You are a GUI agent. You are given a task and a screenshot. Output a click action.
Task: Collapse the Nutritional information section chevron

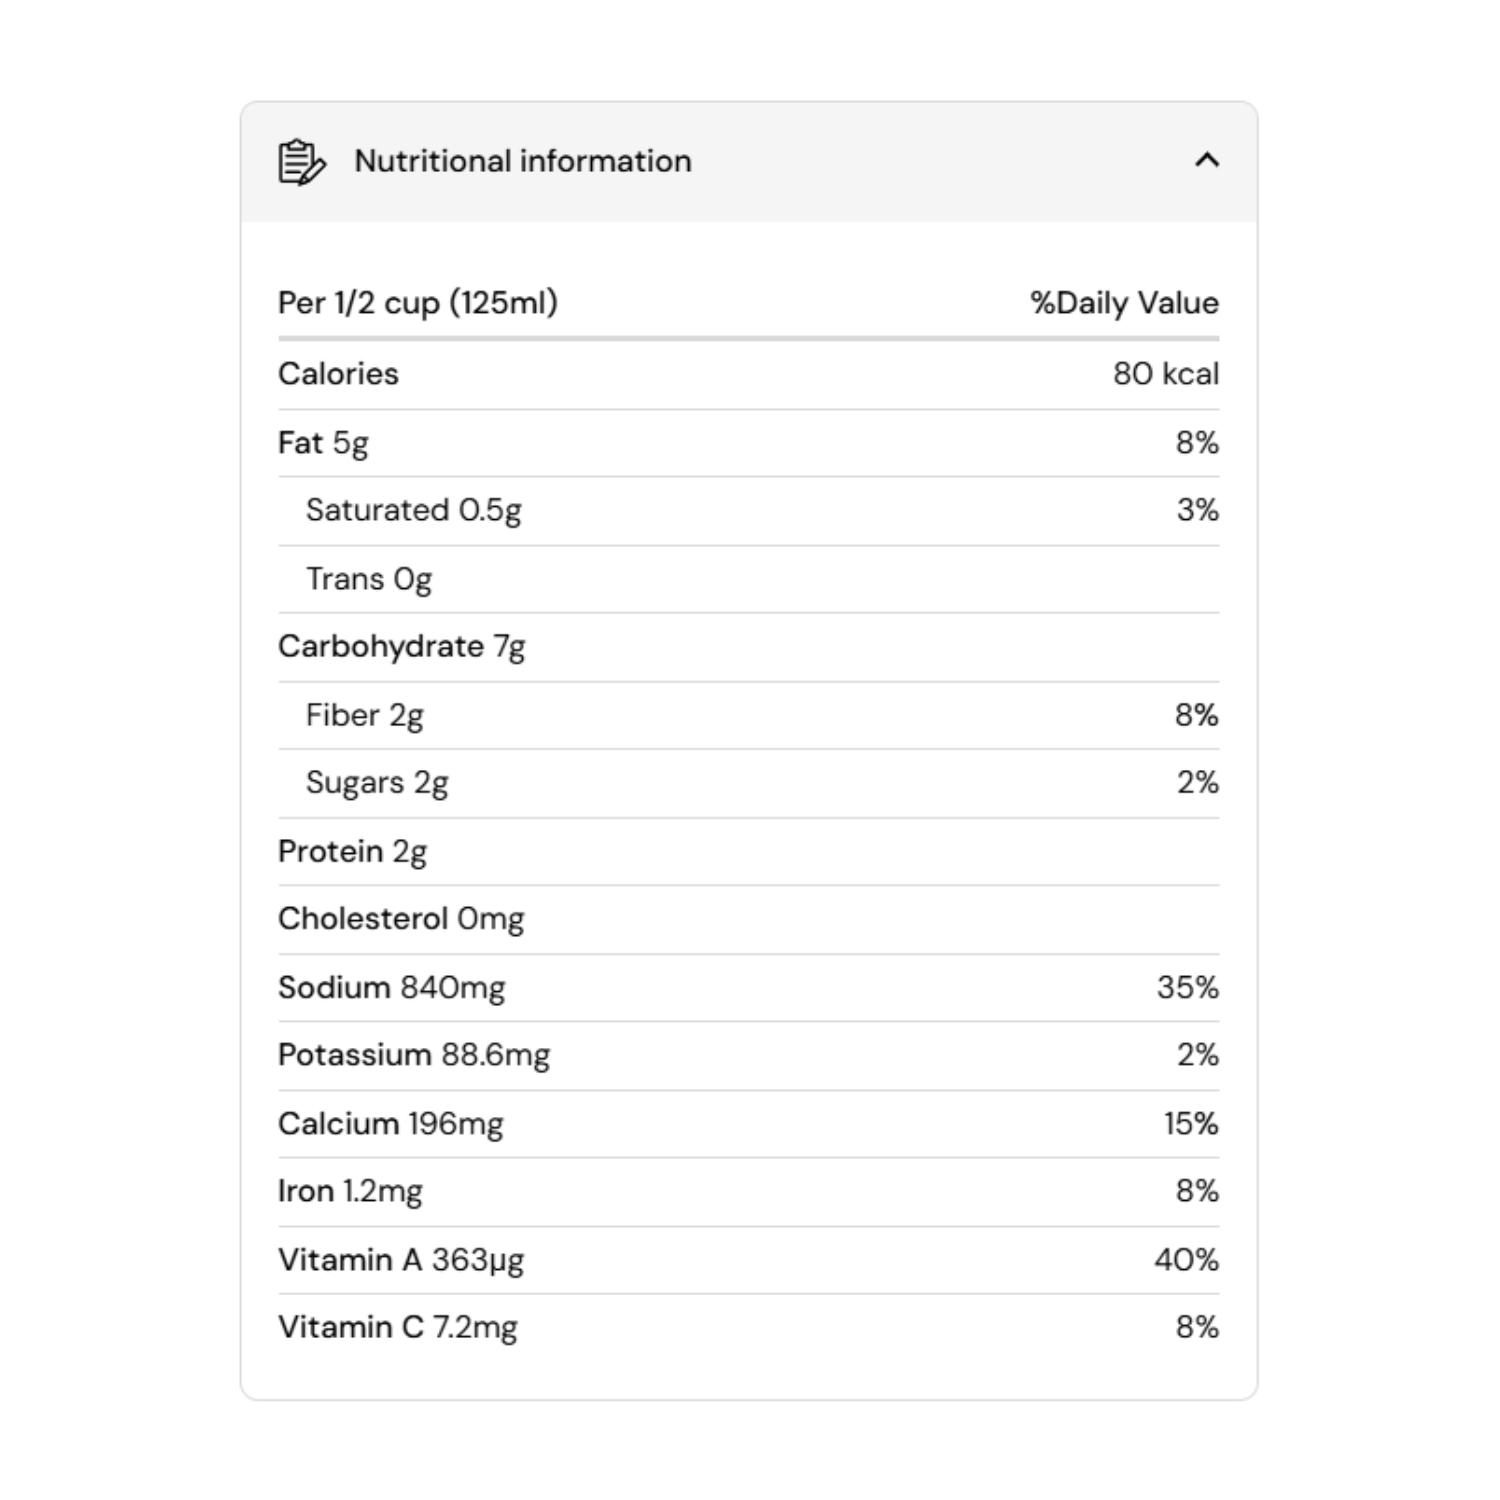1207,160
